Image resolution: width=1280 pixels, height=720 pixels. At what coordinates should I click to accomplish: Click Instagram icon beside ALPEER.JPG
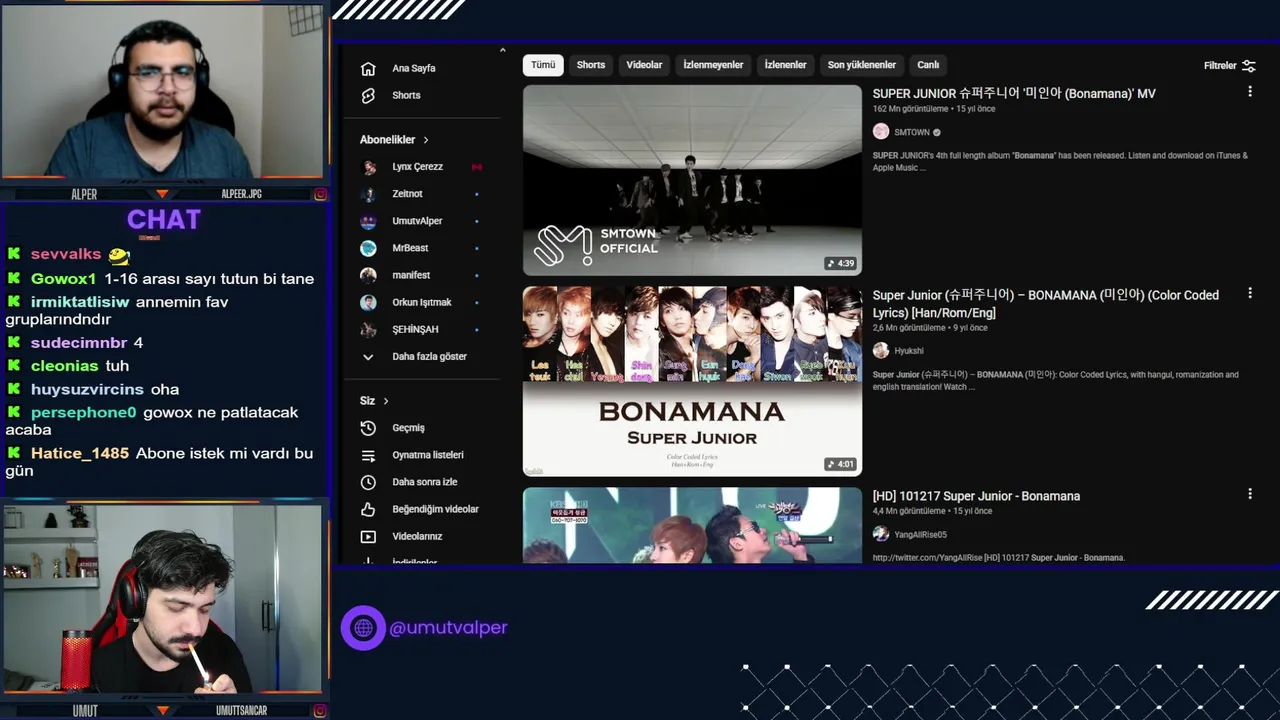320,194
